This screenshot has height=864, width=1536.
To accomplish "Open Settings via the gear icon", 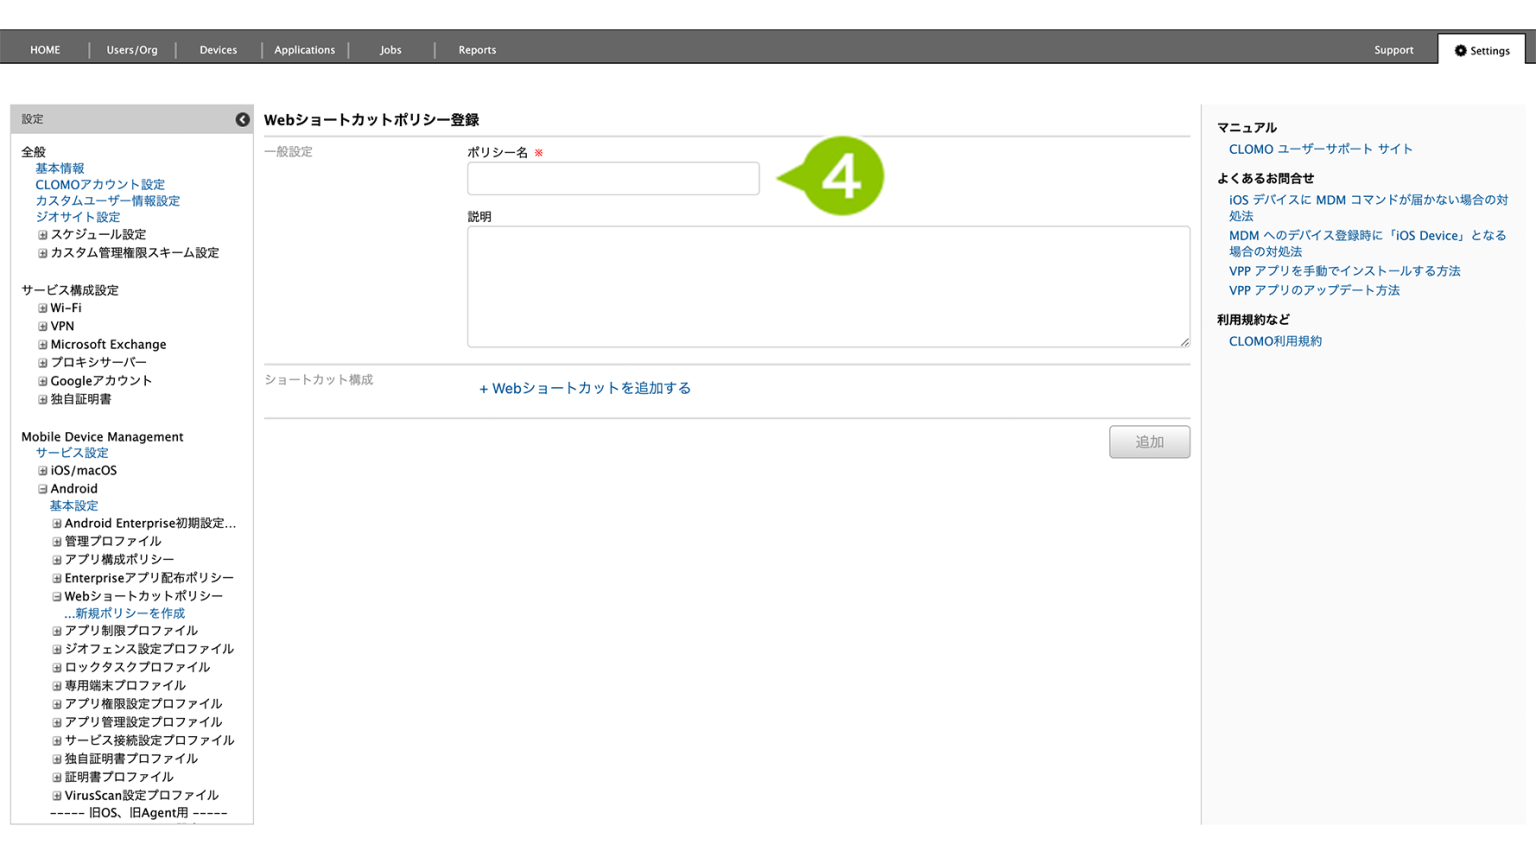I will click(x=1460, y=50).
